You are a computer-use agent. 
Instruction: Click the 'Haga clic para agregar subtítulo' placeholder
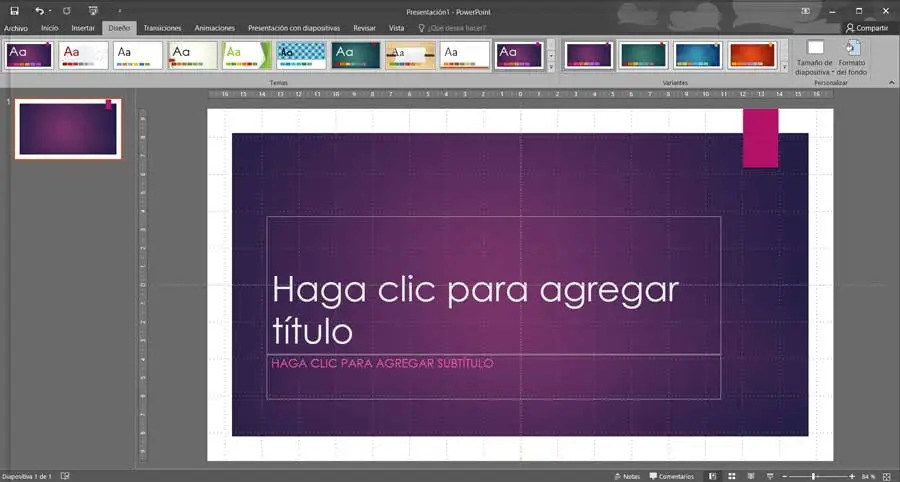point(494,376)
